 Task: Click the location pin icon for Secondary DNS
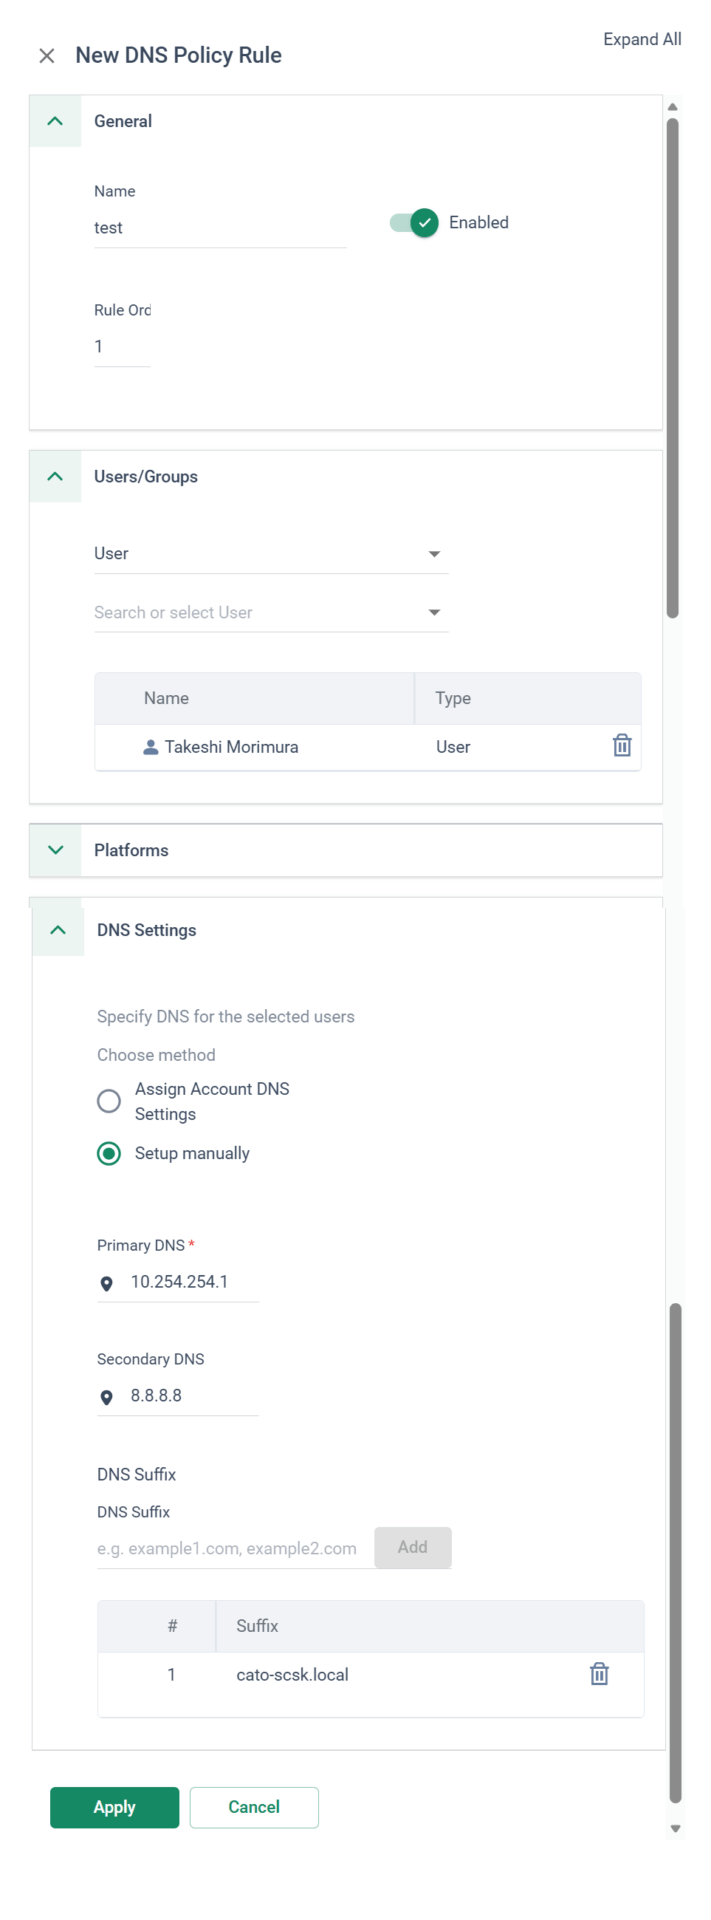coord(107,1397)
